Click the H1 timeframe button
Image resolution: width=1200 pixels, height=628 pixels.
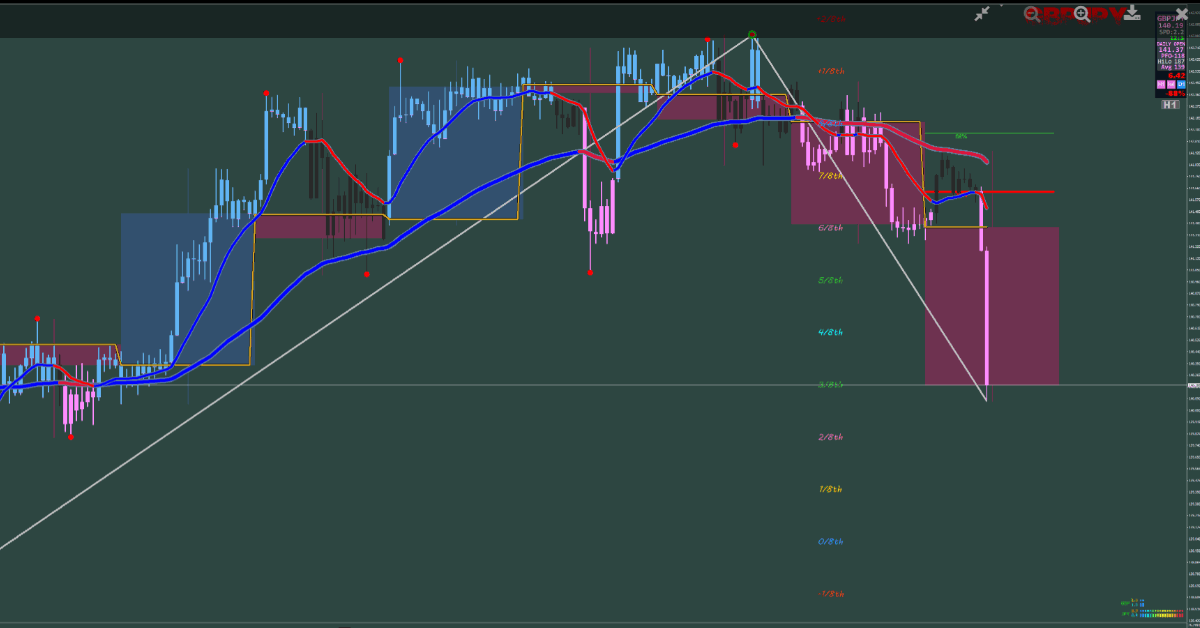(x=1170, y=104)
